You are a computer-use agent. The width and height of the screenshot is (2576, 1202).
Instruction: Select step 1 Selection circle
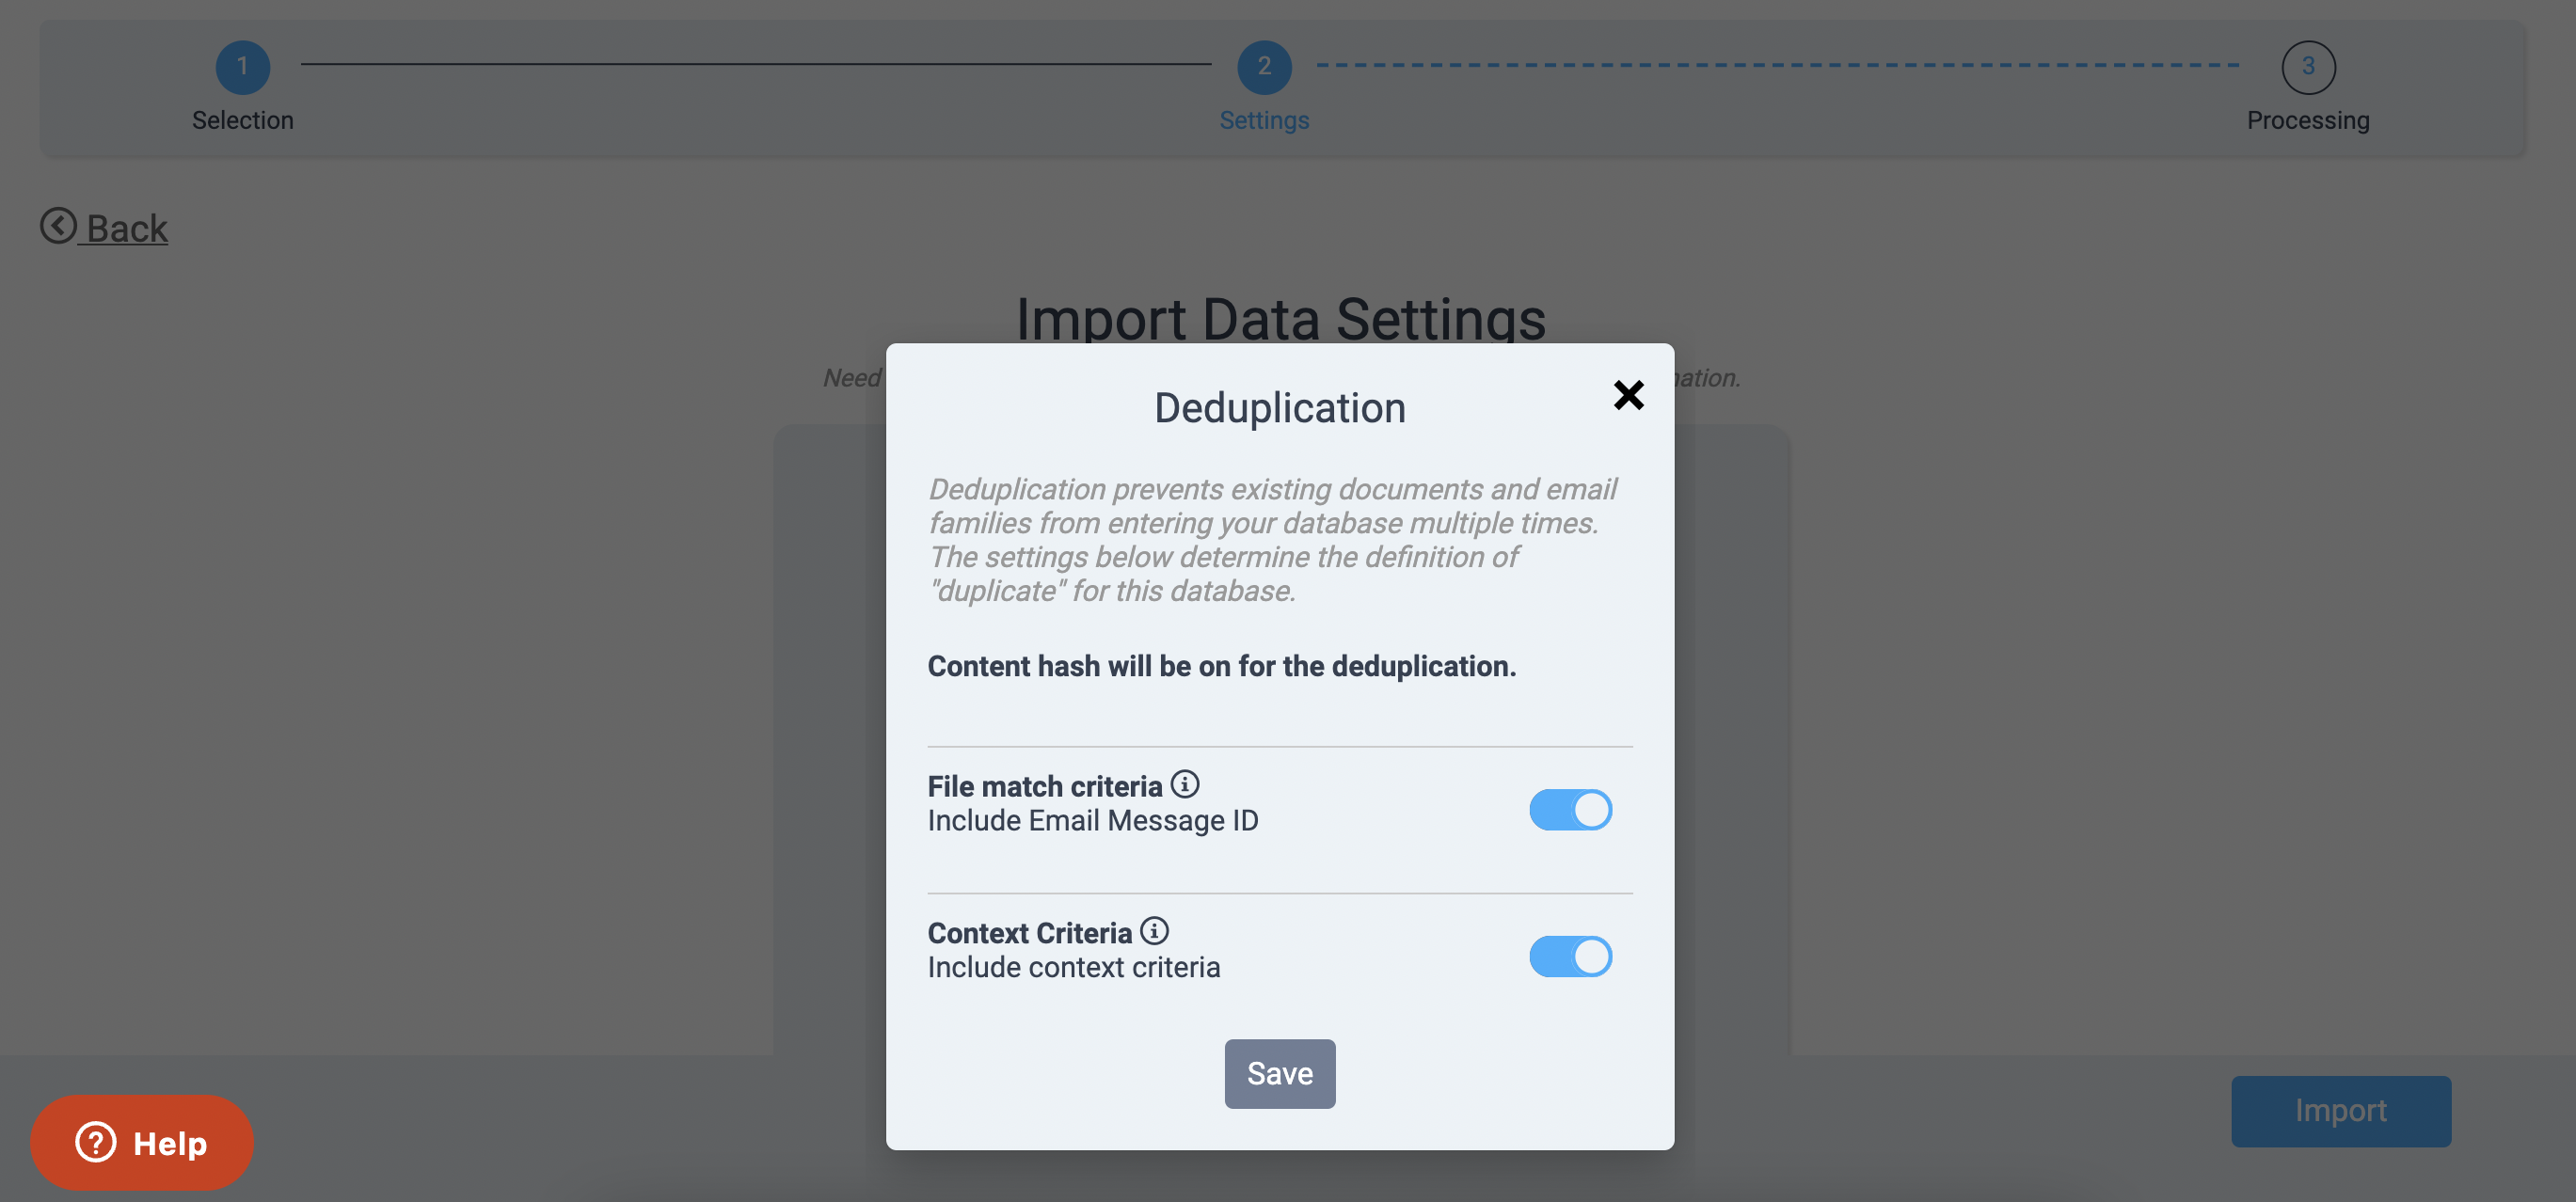(242, 67)
